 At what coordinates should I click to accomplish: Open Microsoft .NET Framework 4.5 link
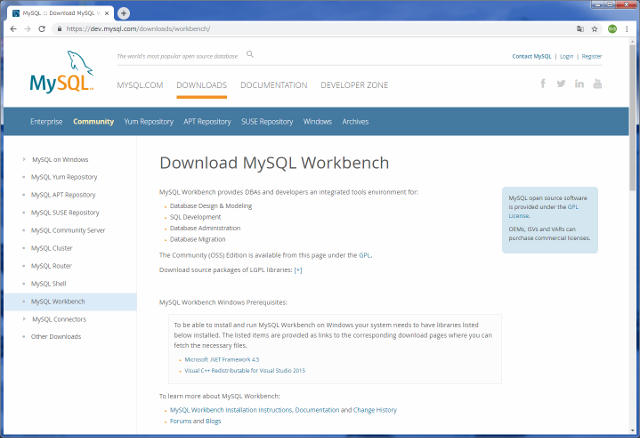pyautogui.click(x=220, y=358)
